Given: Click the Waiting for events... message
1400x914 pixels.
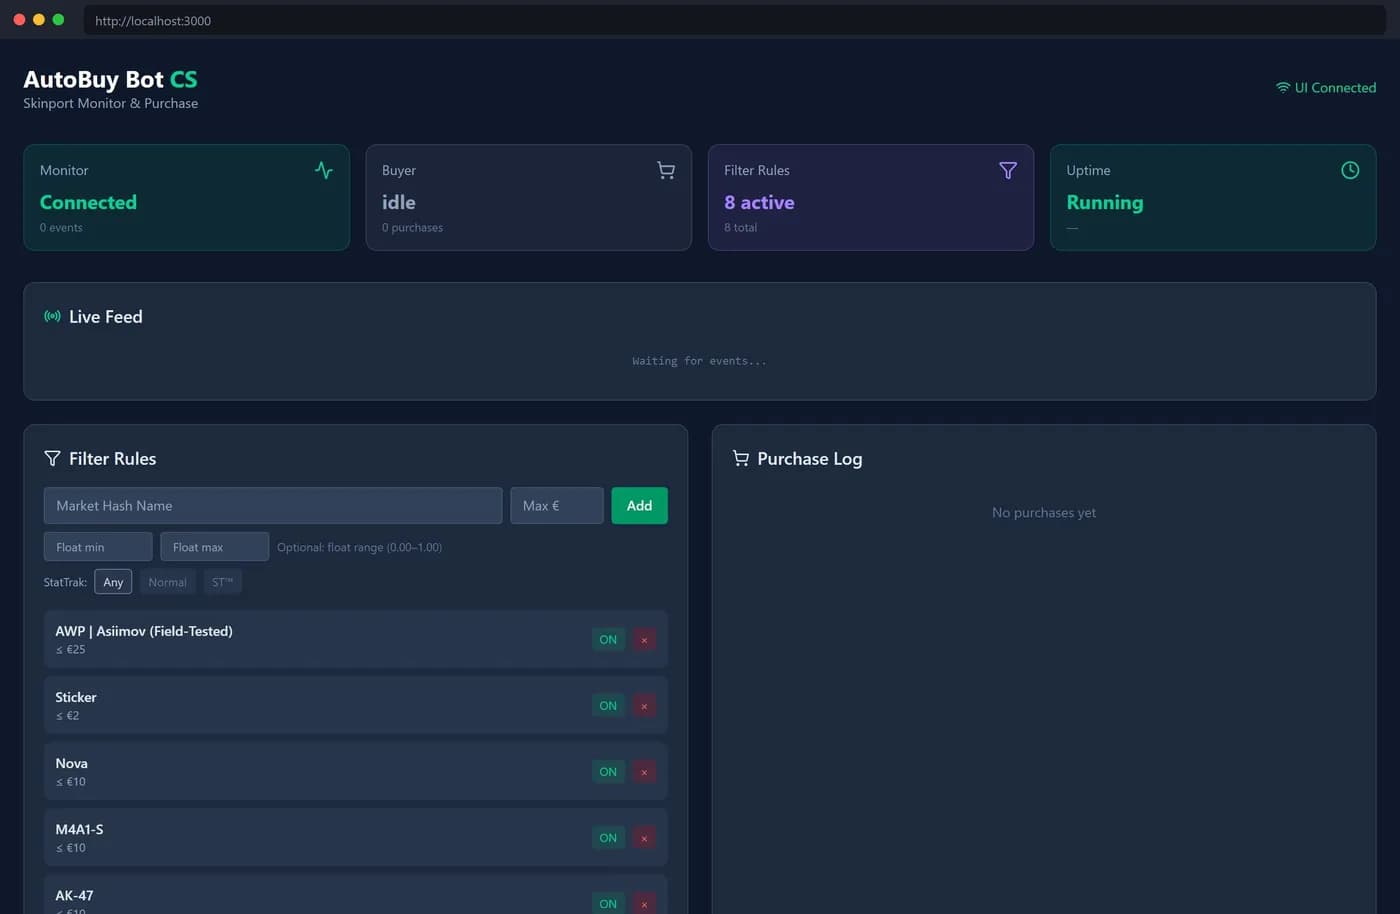Looking at the screenshot, I should pos(699,361).
